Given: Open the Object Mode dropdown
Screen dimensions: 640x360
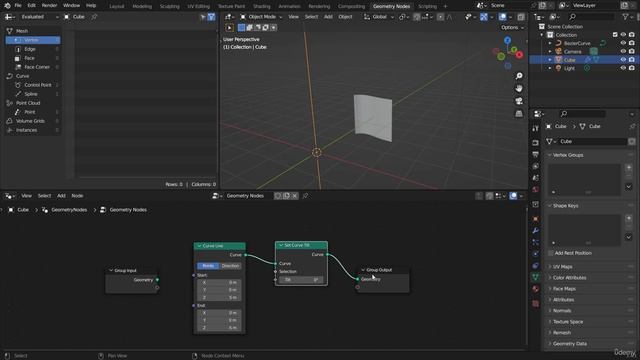Looking at the screenshot, I should point(261,17).
